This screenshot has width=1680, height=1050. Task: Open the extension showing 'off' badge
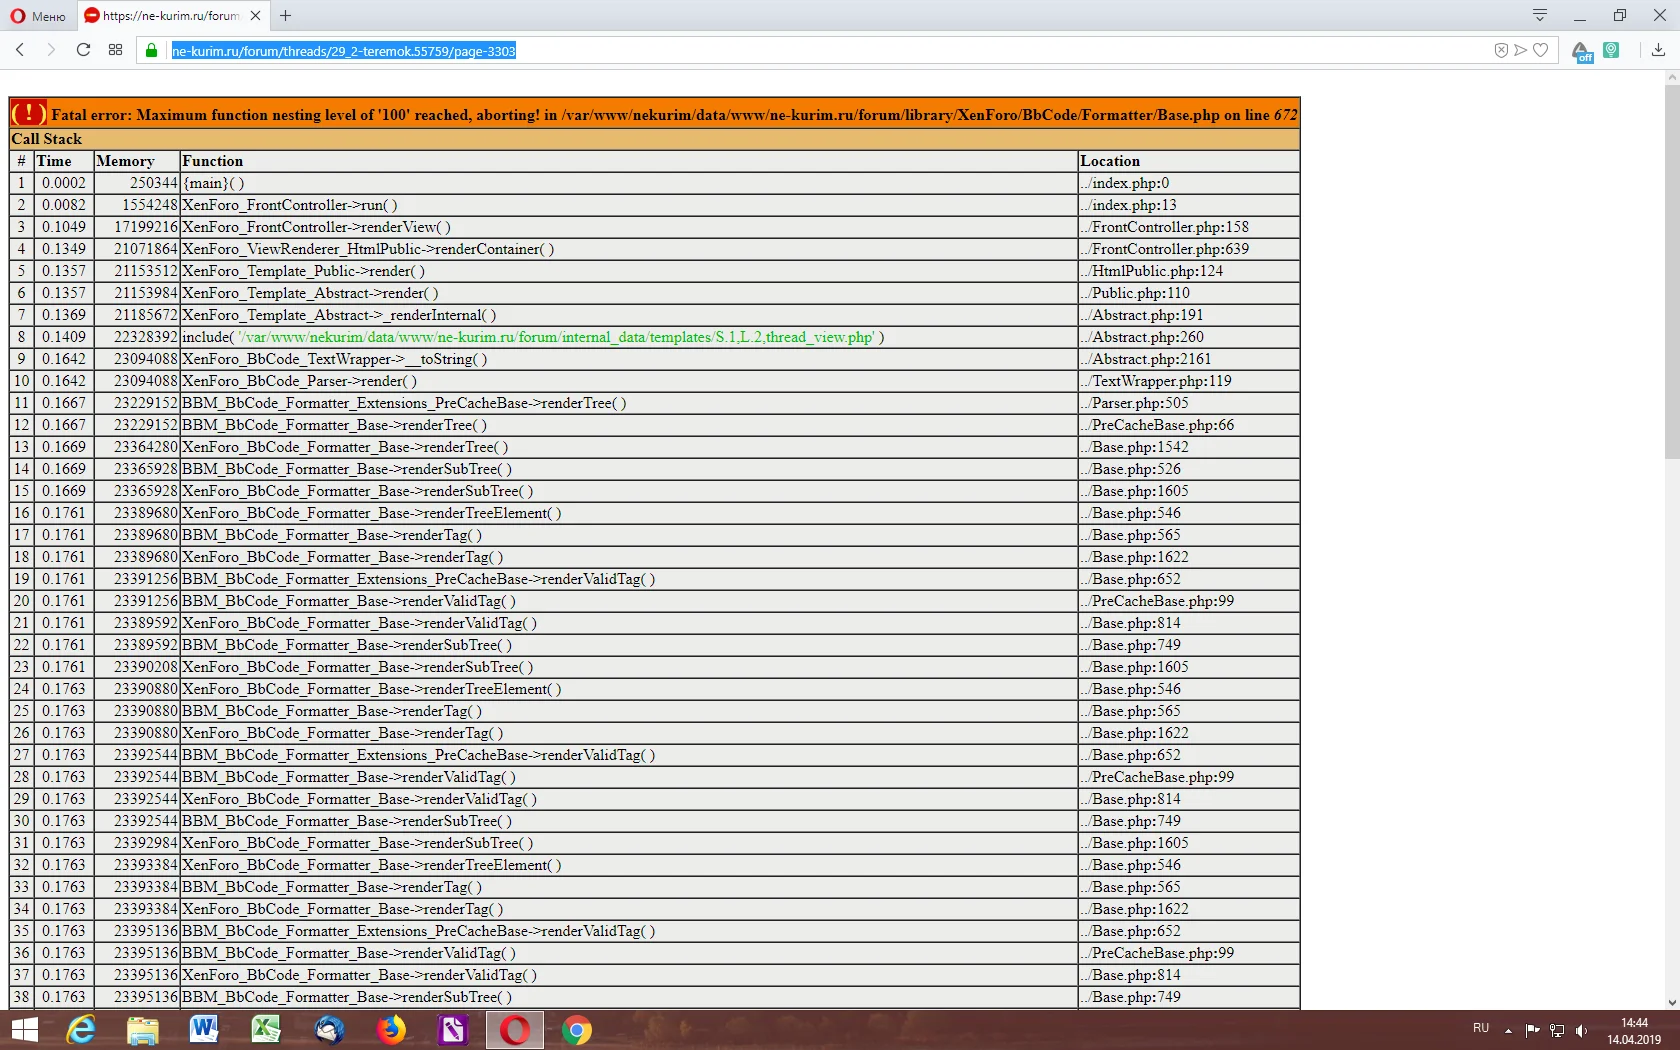1582,51
